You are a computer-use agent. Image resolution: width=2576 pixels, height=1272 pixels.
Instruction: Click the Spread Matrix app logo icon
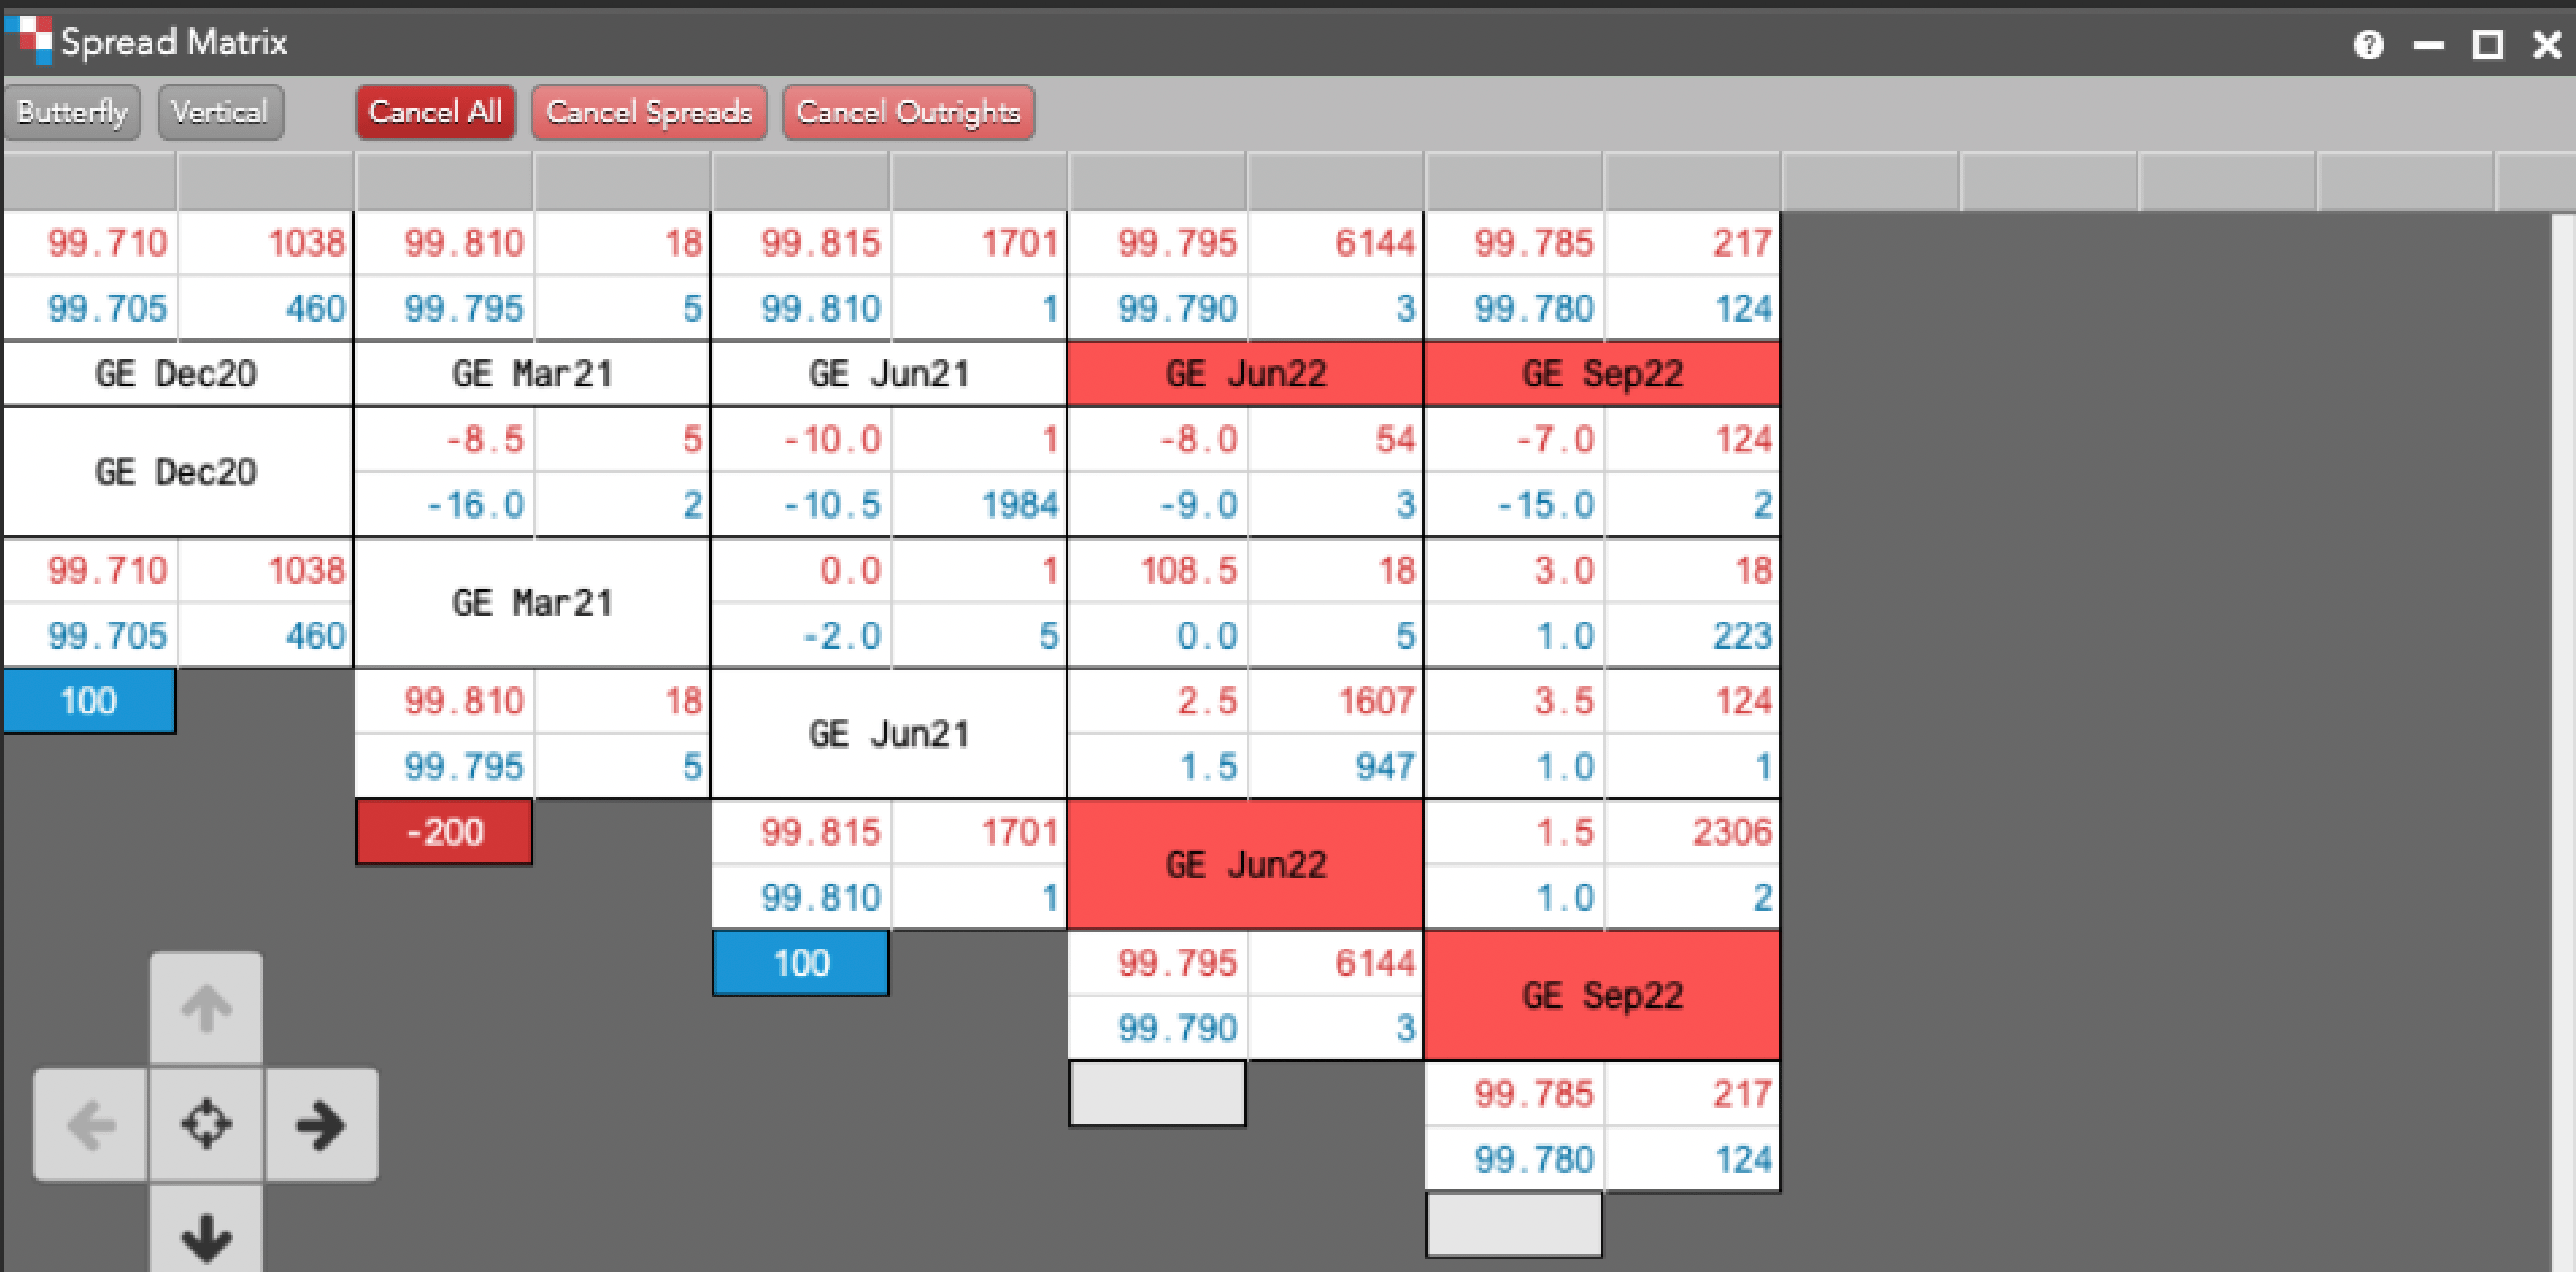point(28,40)
